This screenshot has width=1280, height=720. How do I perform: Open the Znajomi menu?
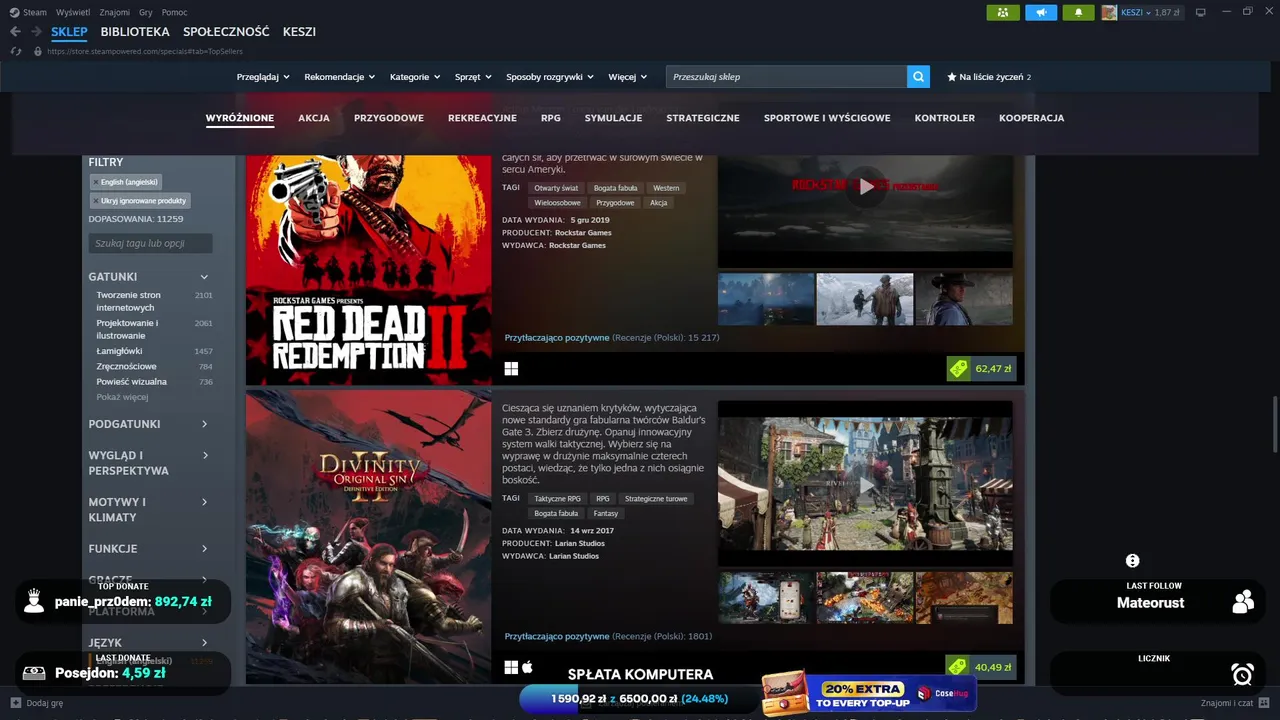[115, 13]
